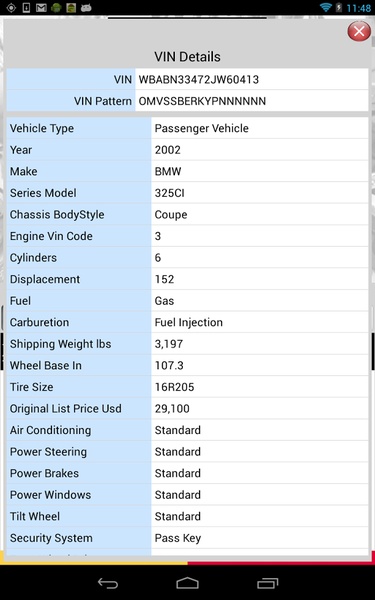Image resolution: width=375 pixels, height=600 pixels.
Task: Tap the Wheel Base In label
Action: click(x=46, y=365)
